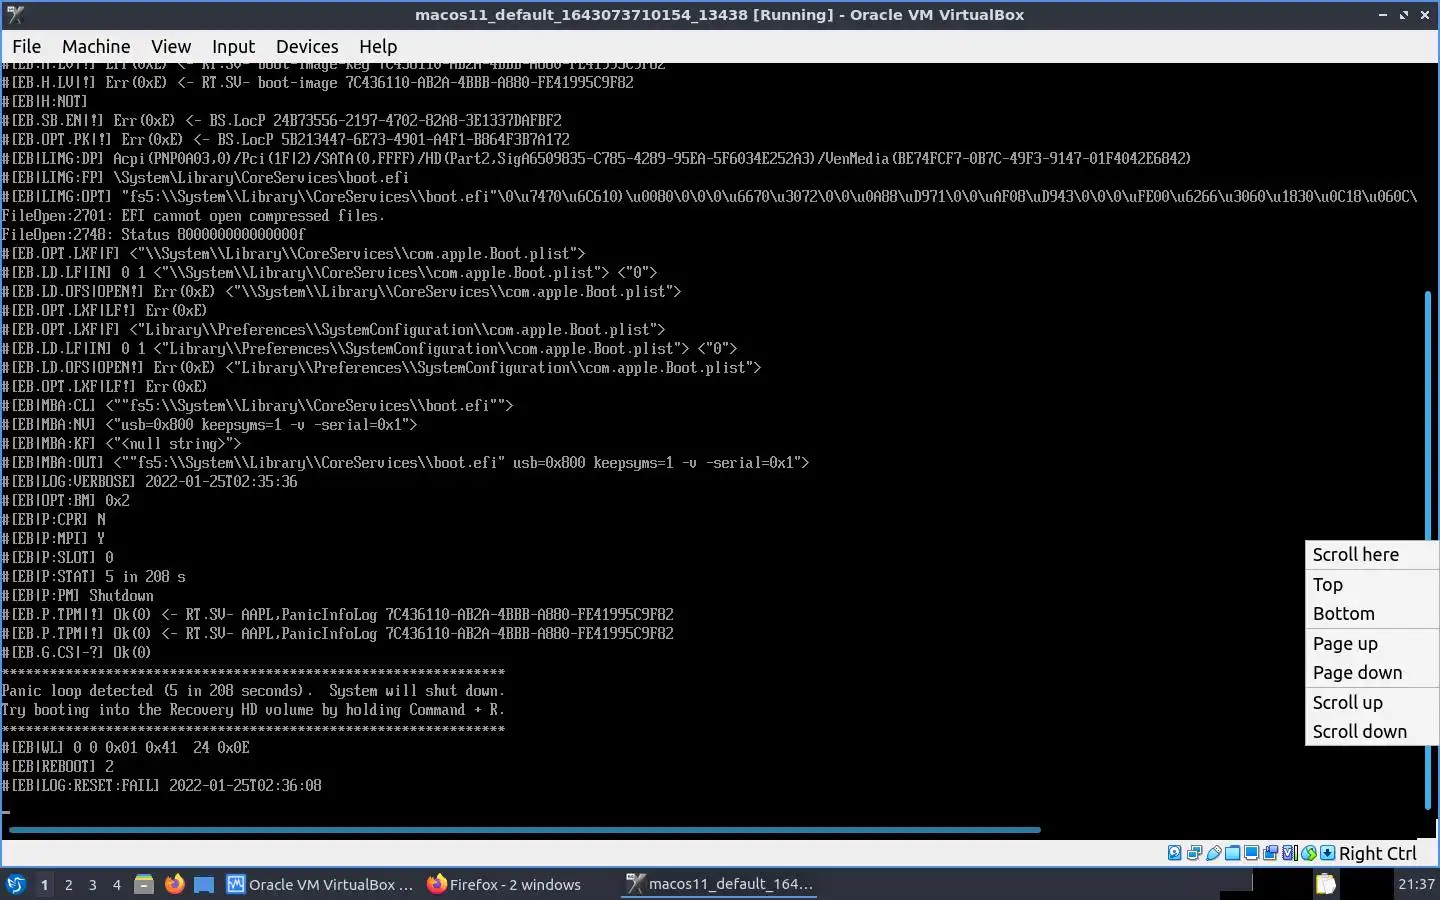Click the #[EB|ILIMG:FP] boot.efi path line
The image size is (1440, 900).
point(206,178)
